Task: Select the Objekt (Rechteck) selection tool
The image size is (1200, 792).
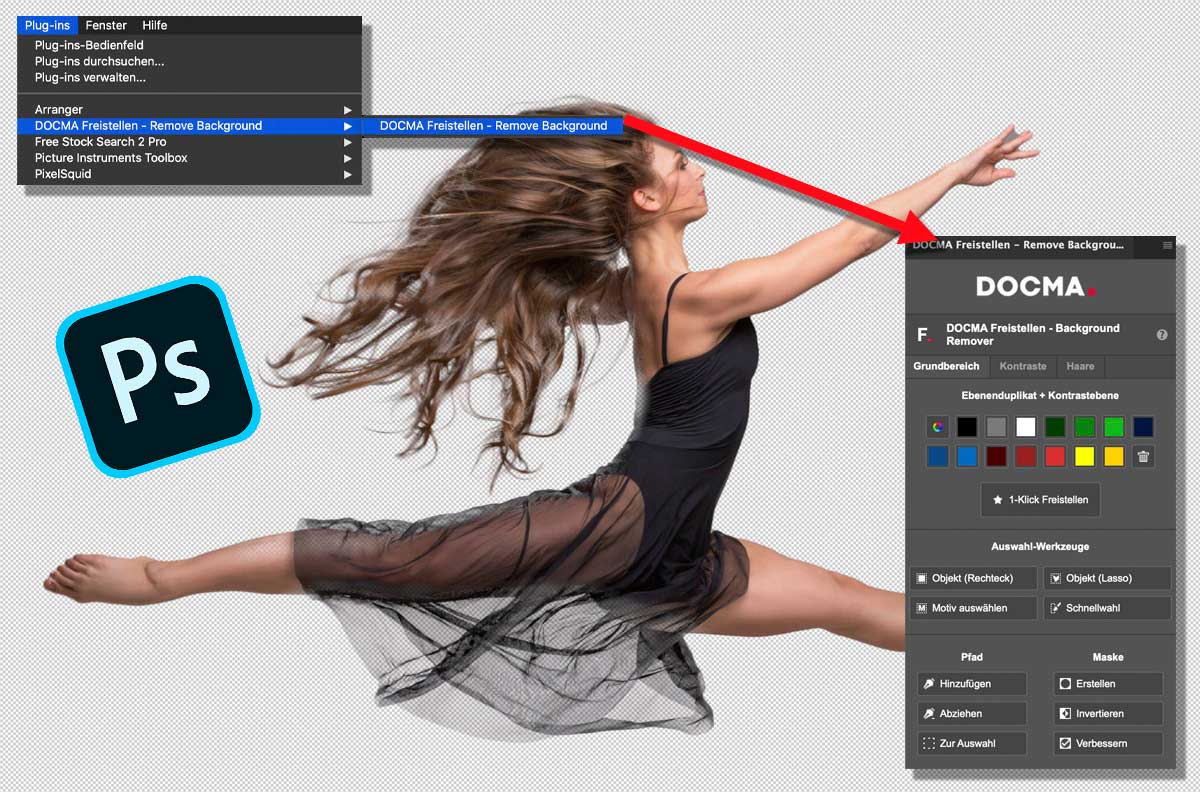Action: (x=973, y=578)
